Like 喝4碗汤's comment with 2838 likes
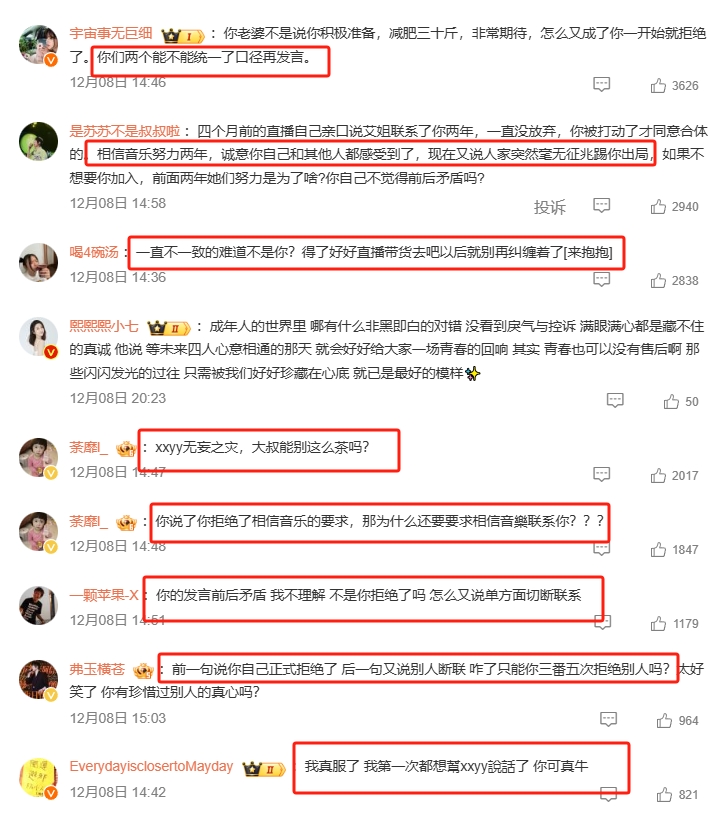This screenshot has height=817, width=727. point(658,281)
